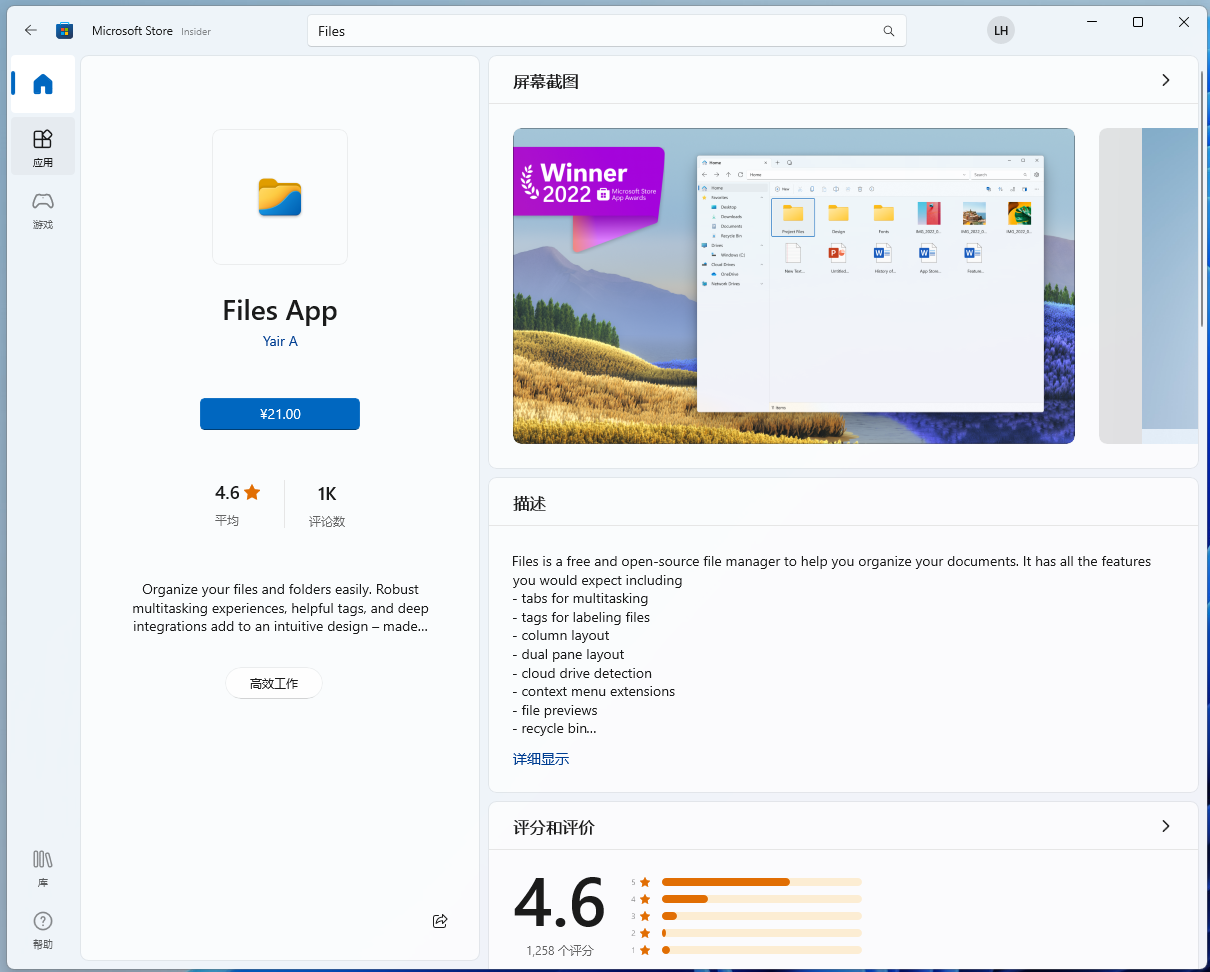This screenshot has height=972, width=1210.
Task: Click the Files App title text
Action: coord(280,311)
